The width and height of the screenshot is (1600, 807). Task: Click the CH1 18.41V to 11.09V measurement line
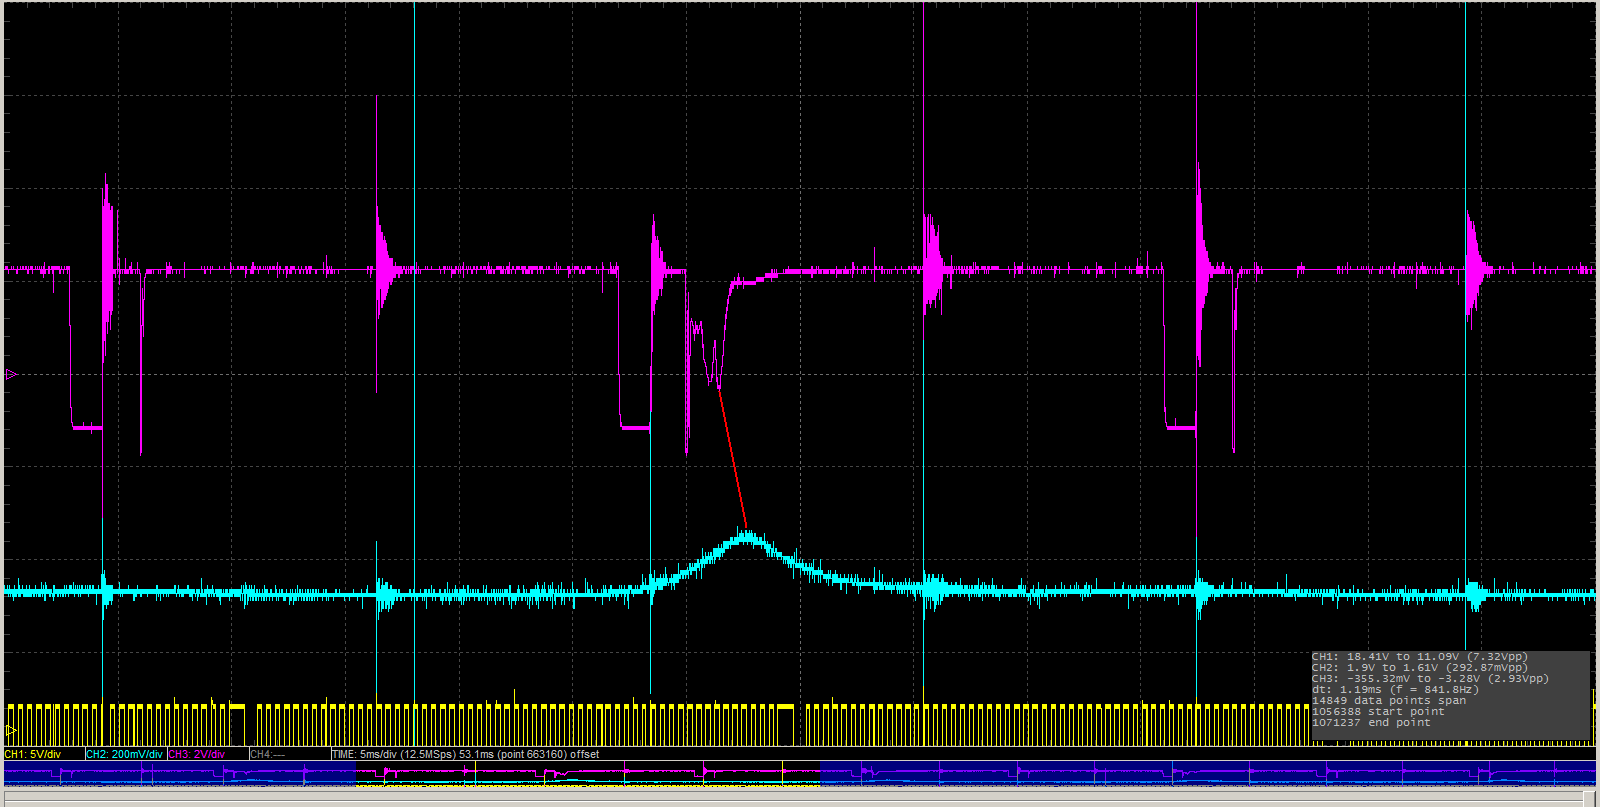click(1420, 657)
